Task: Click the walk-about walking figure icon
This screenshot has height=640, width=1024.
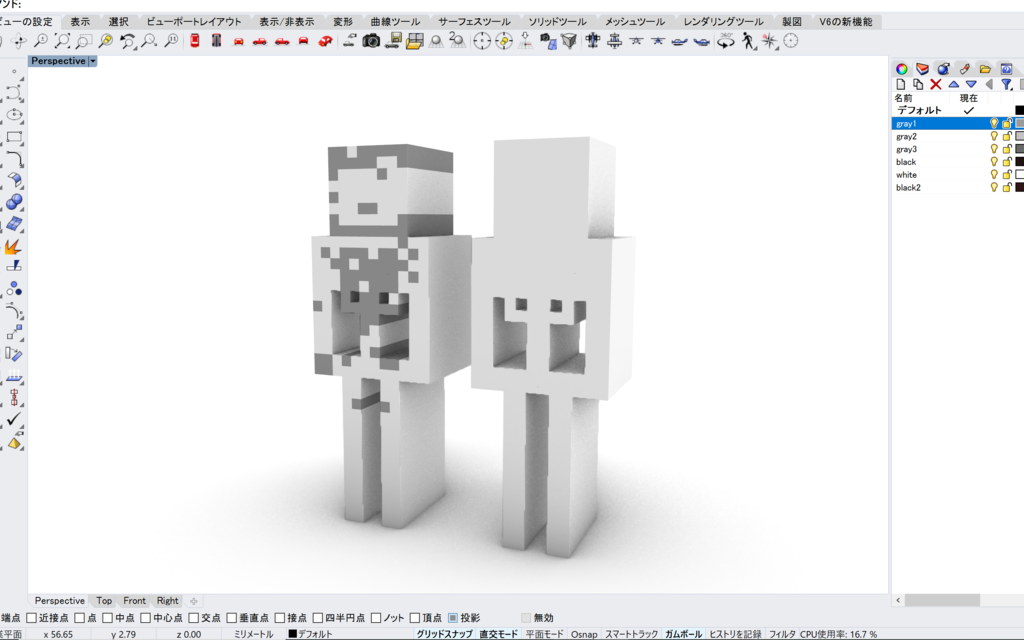Action: click(x=748, y=41)
